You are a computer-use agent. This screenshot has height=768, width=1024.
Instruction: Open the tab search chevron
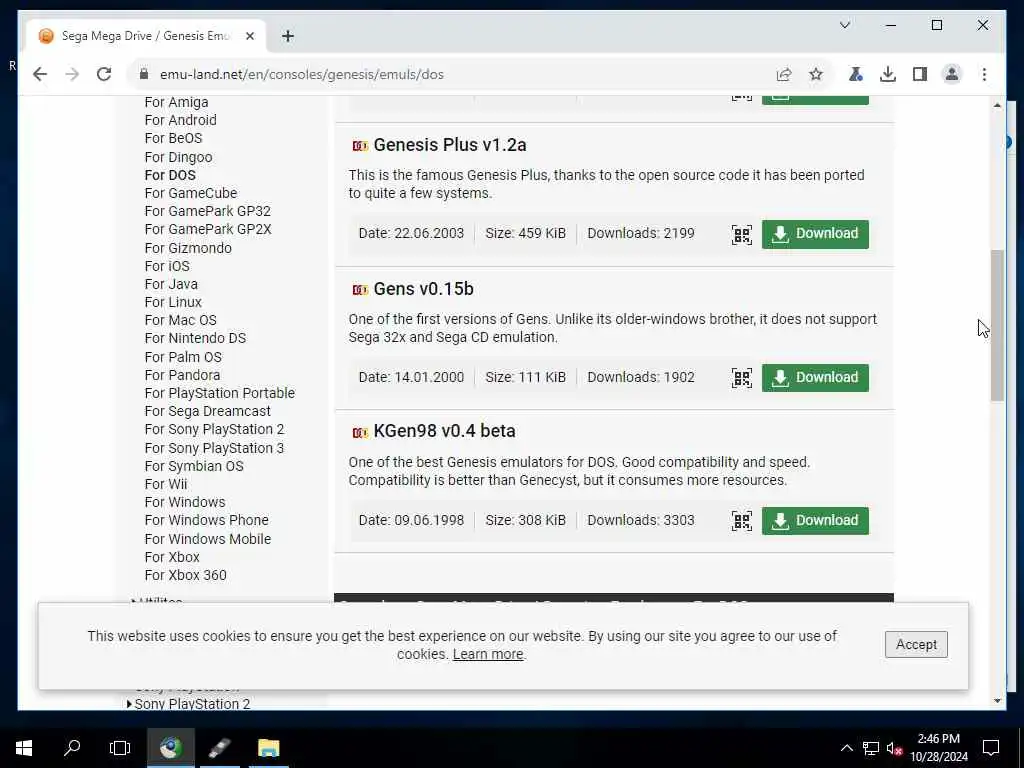(844, 25)
